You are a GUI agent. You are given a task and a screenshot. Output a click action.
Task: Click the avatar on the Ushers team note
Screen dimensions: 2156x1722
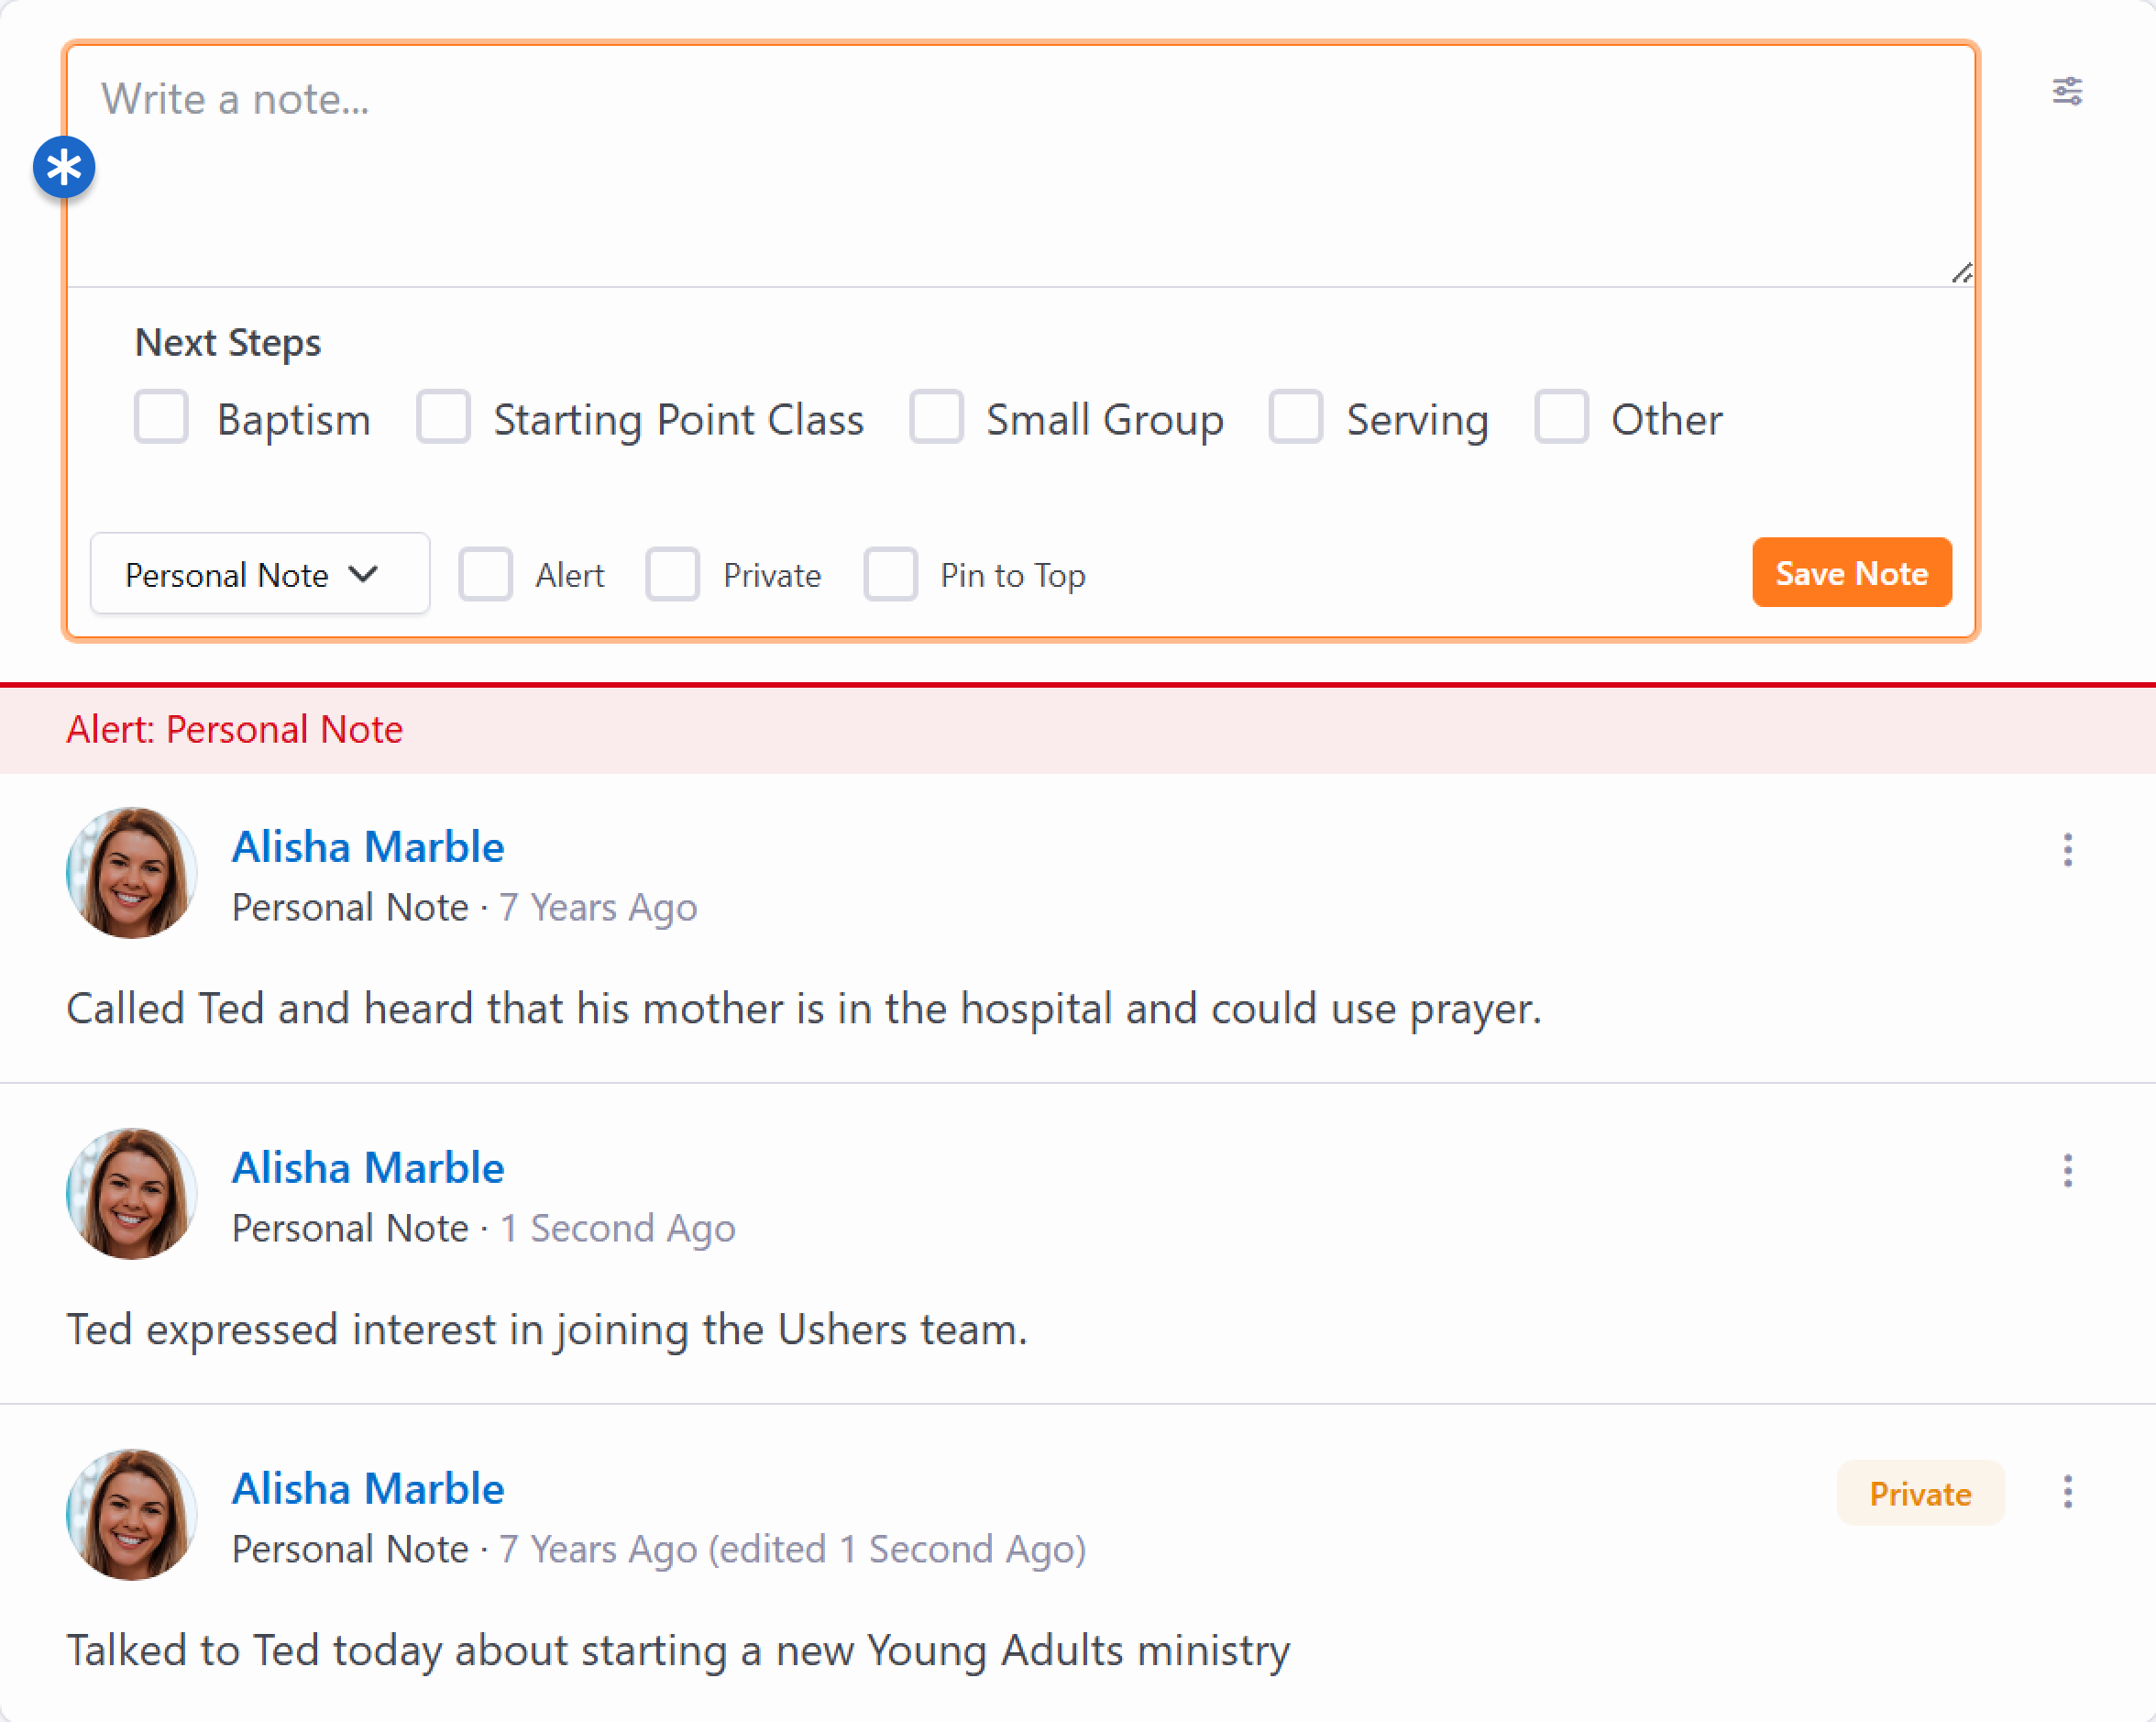tap(131, 1194)
